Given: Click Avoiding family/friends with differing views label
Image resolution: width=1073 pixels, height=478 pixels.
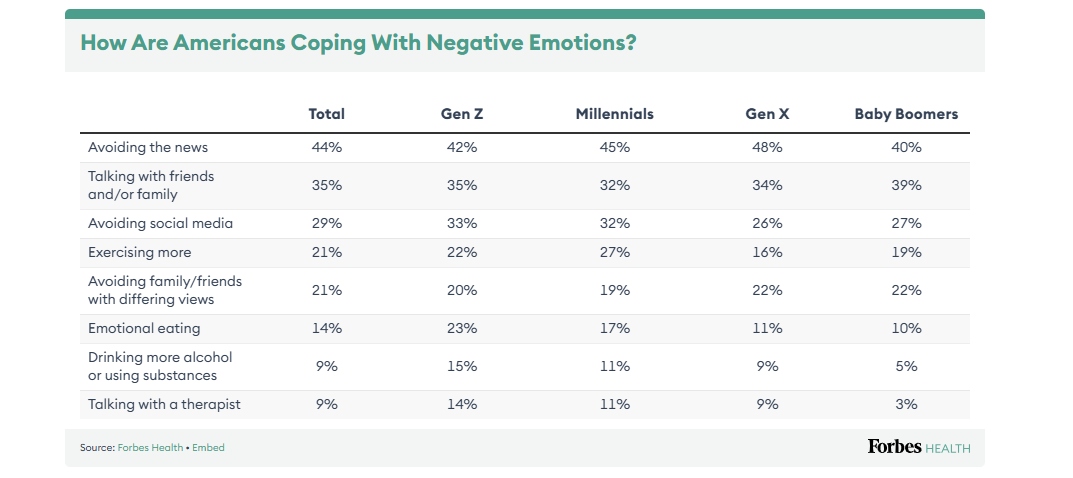Looking at the screenshot, I should point(165,290).
